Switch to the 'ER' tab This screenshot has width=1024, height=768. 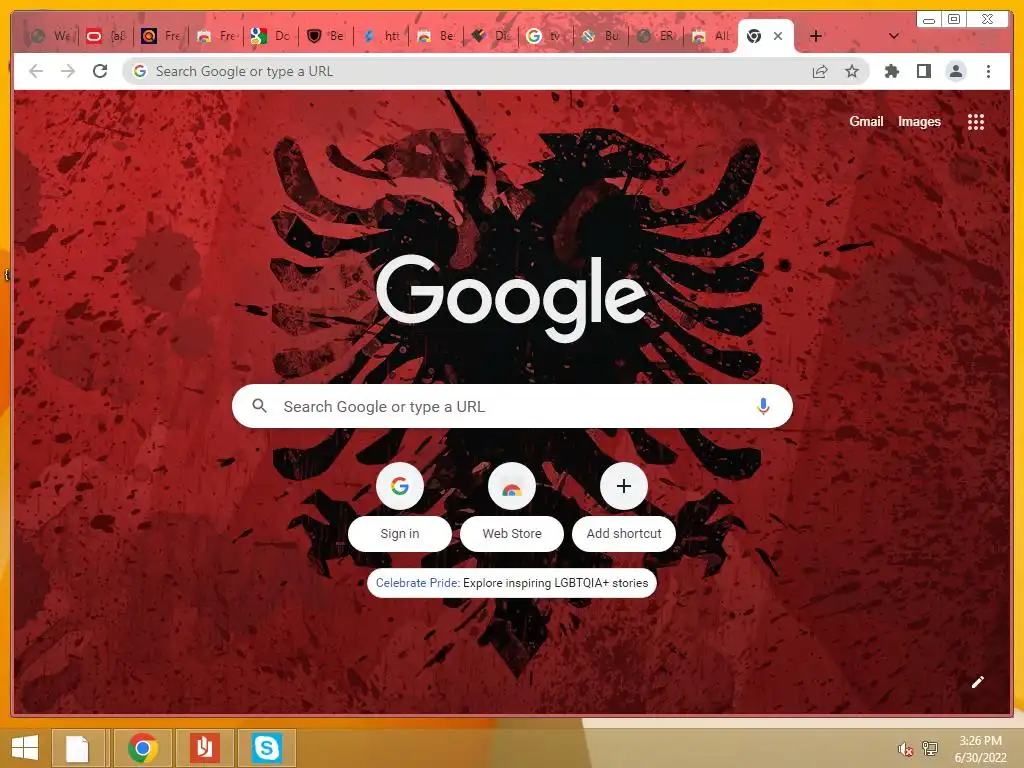tap(656, 36)
